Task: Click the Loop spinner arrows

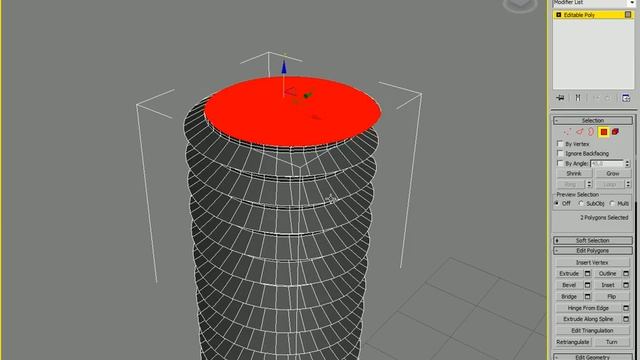Action: [628, 184]
